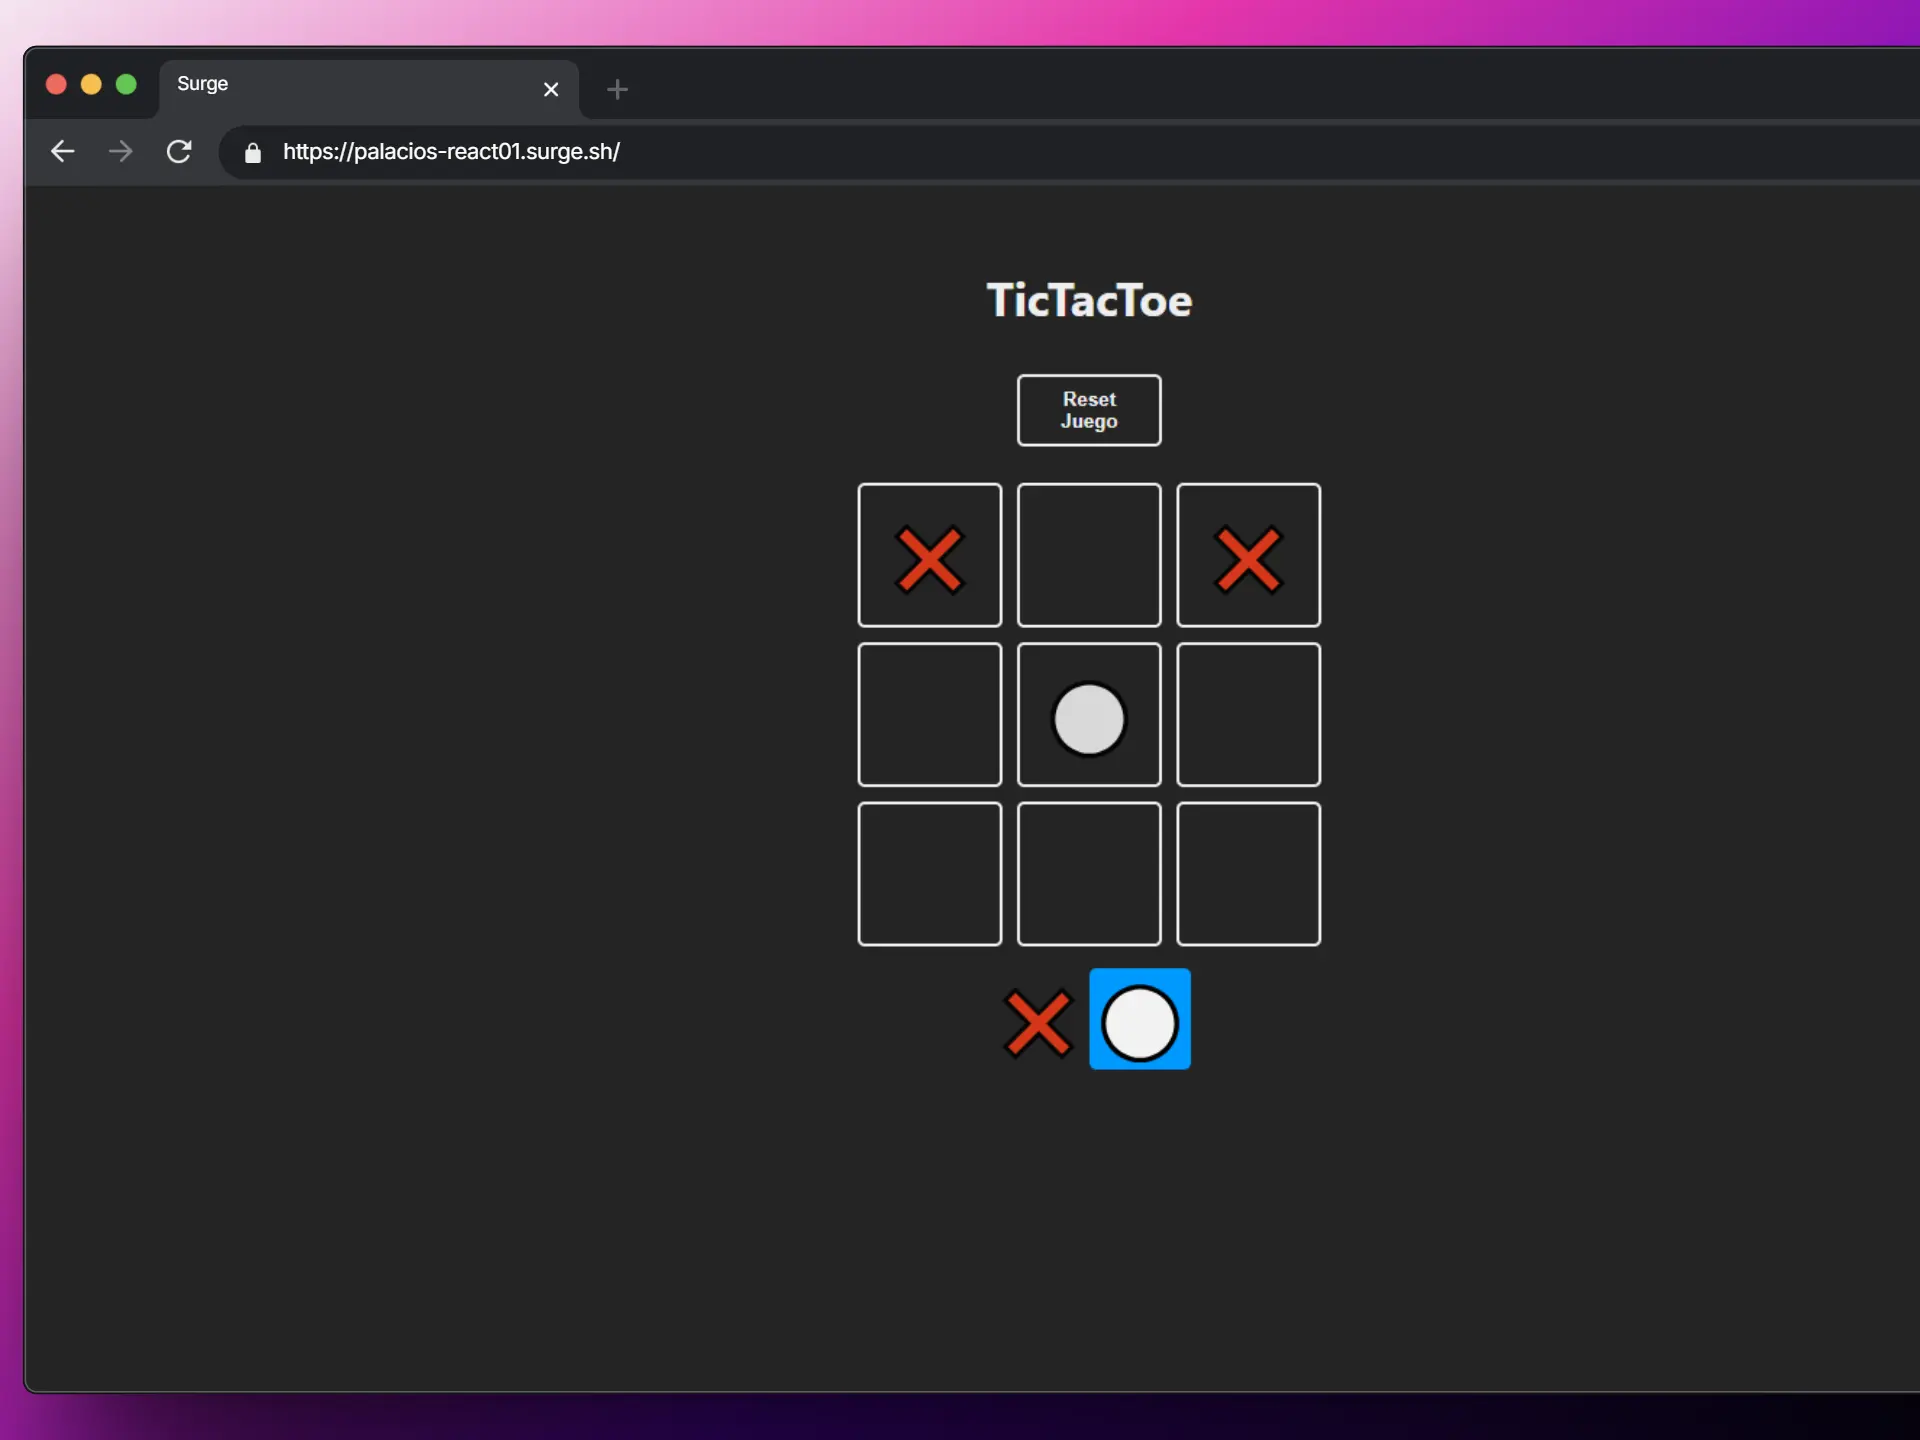Click the Reset Juego button
Image resolution: width=1920 pixels, height=1440 pixels.
pos(1088,410)
